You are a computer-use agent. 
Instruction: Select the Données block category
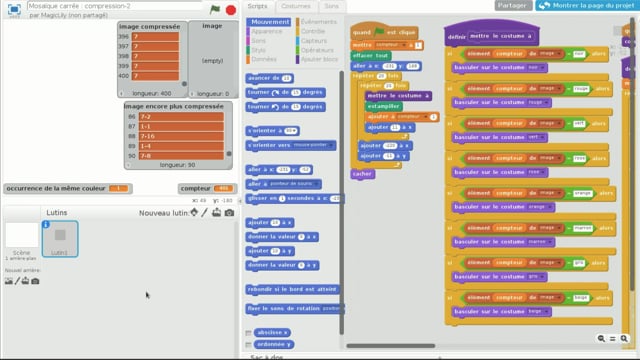264,60
